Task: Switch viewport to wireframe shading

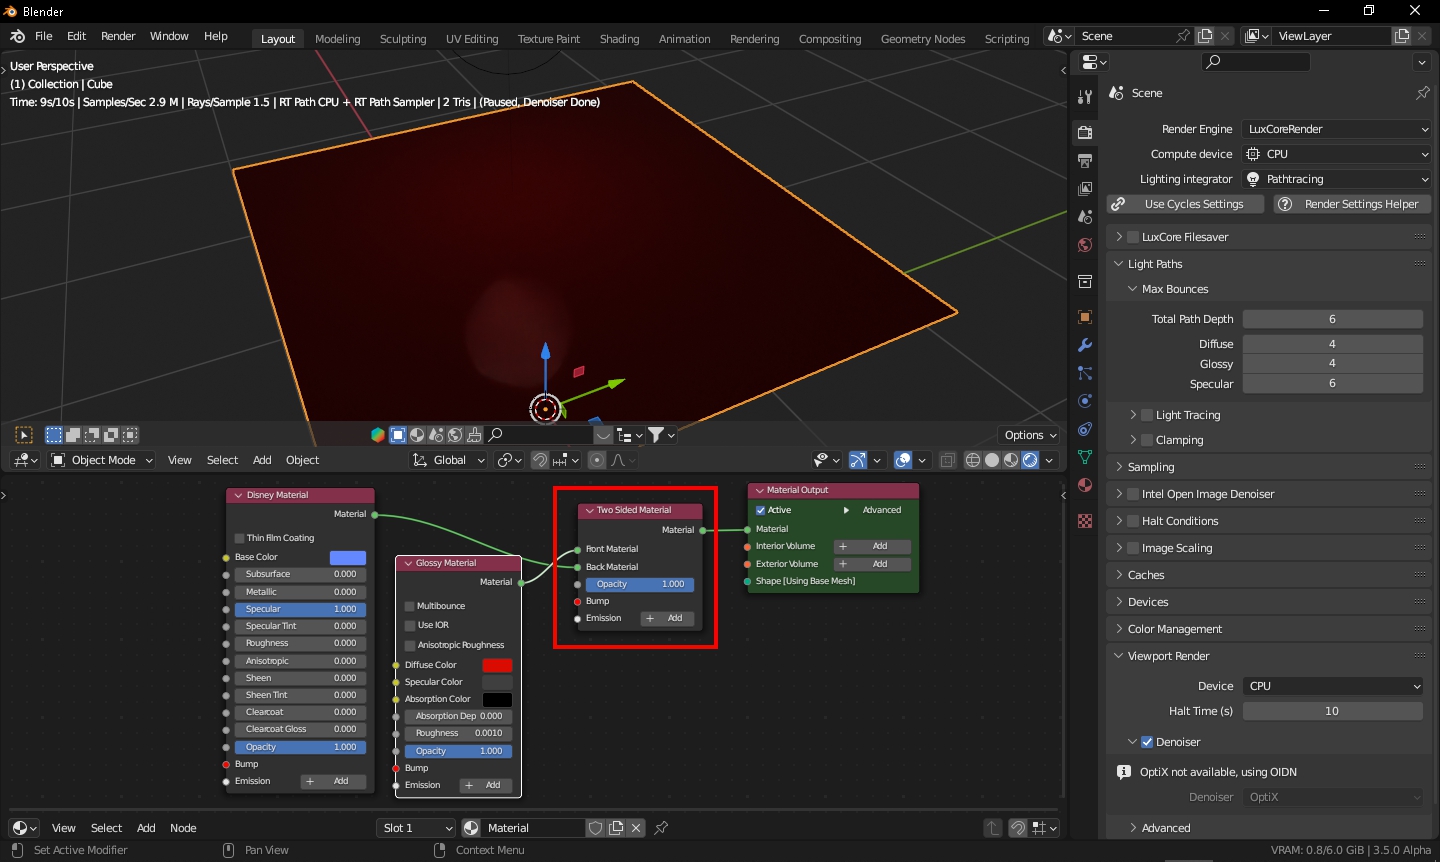Action: 972,460
